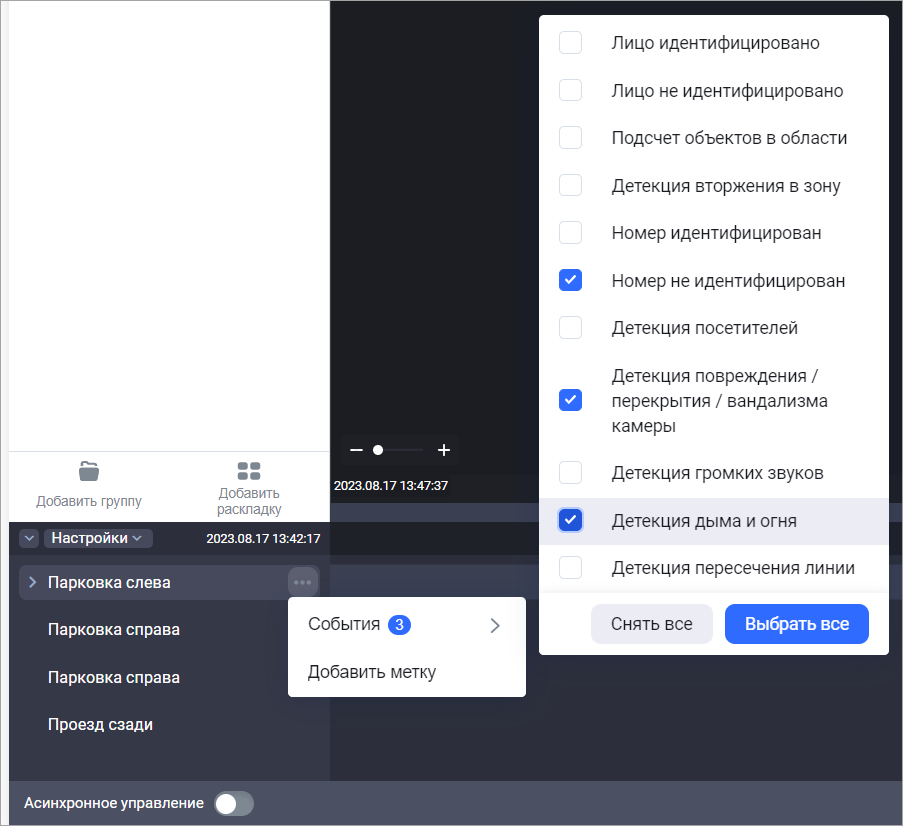Open the three-dots menu for Парковка слева
This screenshot has height=826, width=903.
point(302,582)
